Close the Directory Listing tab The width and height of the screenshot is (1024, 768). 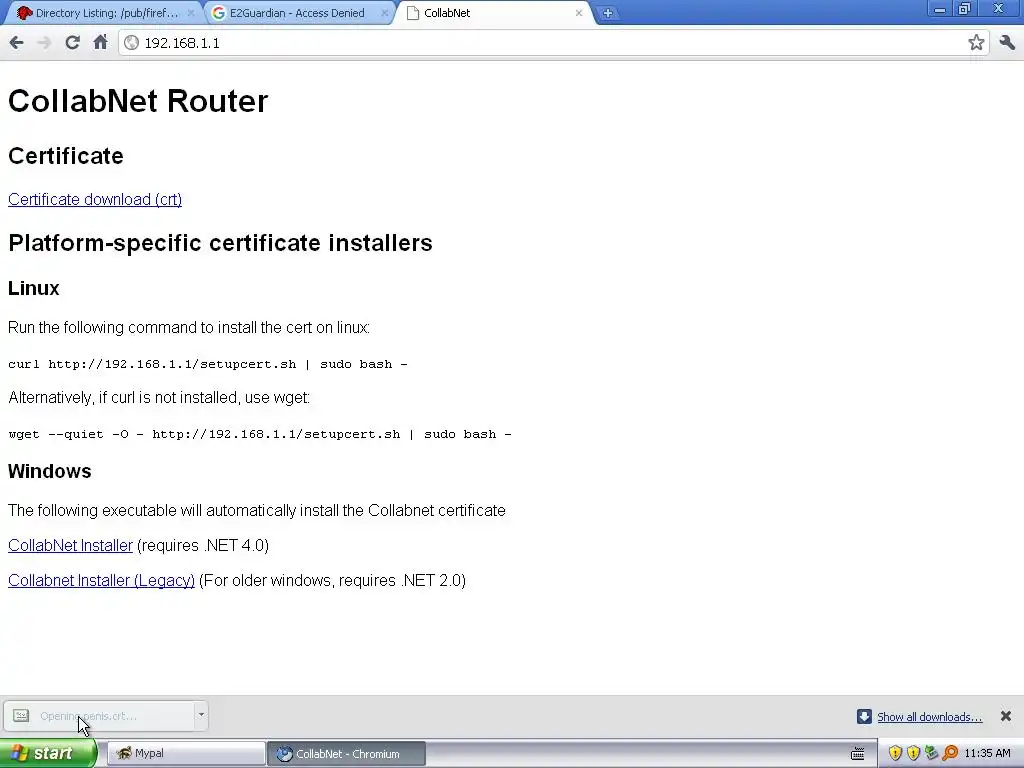[191, 13]
